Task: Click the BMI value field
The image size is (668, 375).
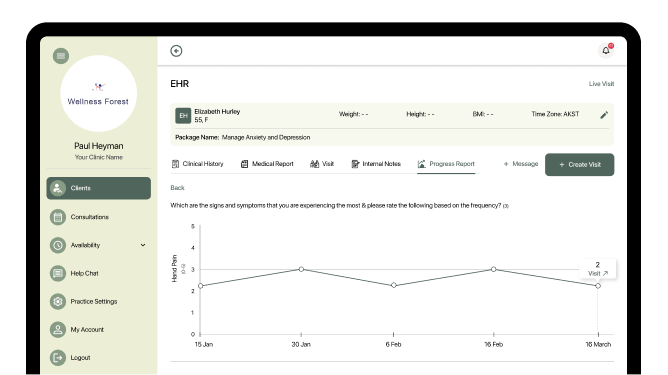Action: click(483, 114)
